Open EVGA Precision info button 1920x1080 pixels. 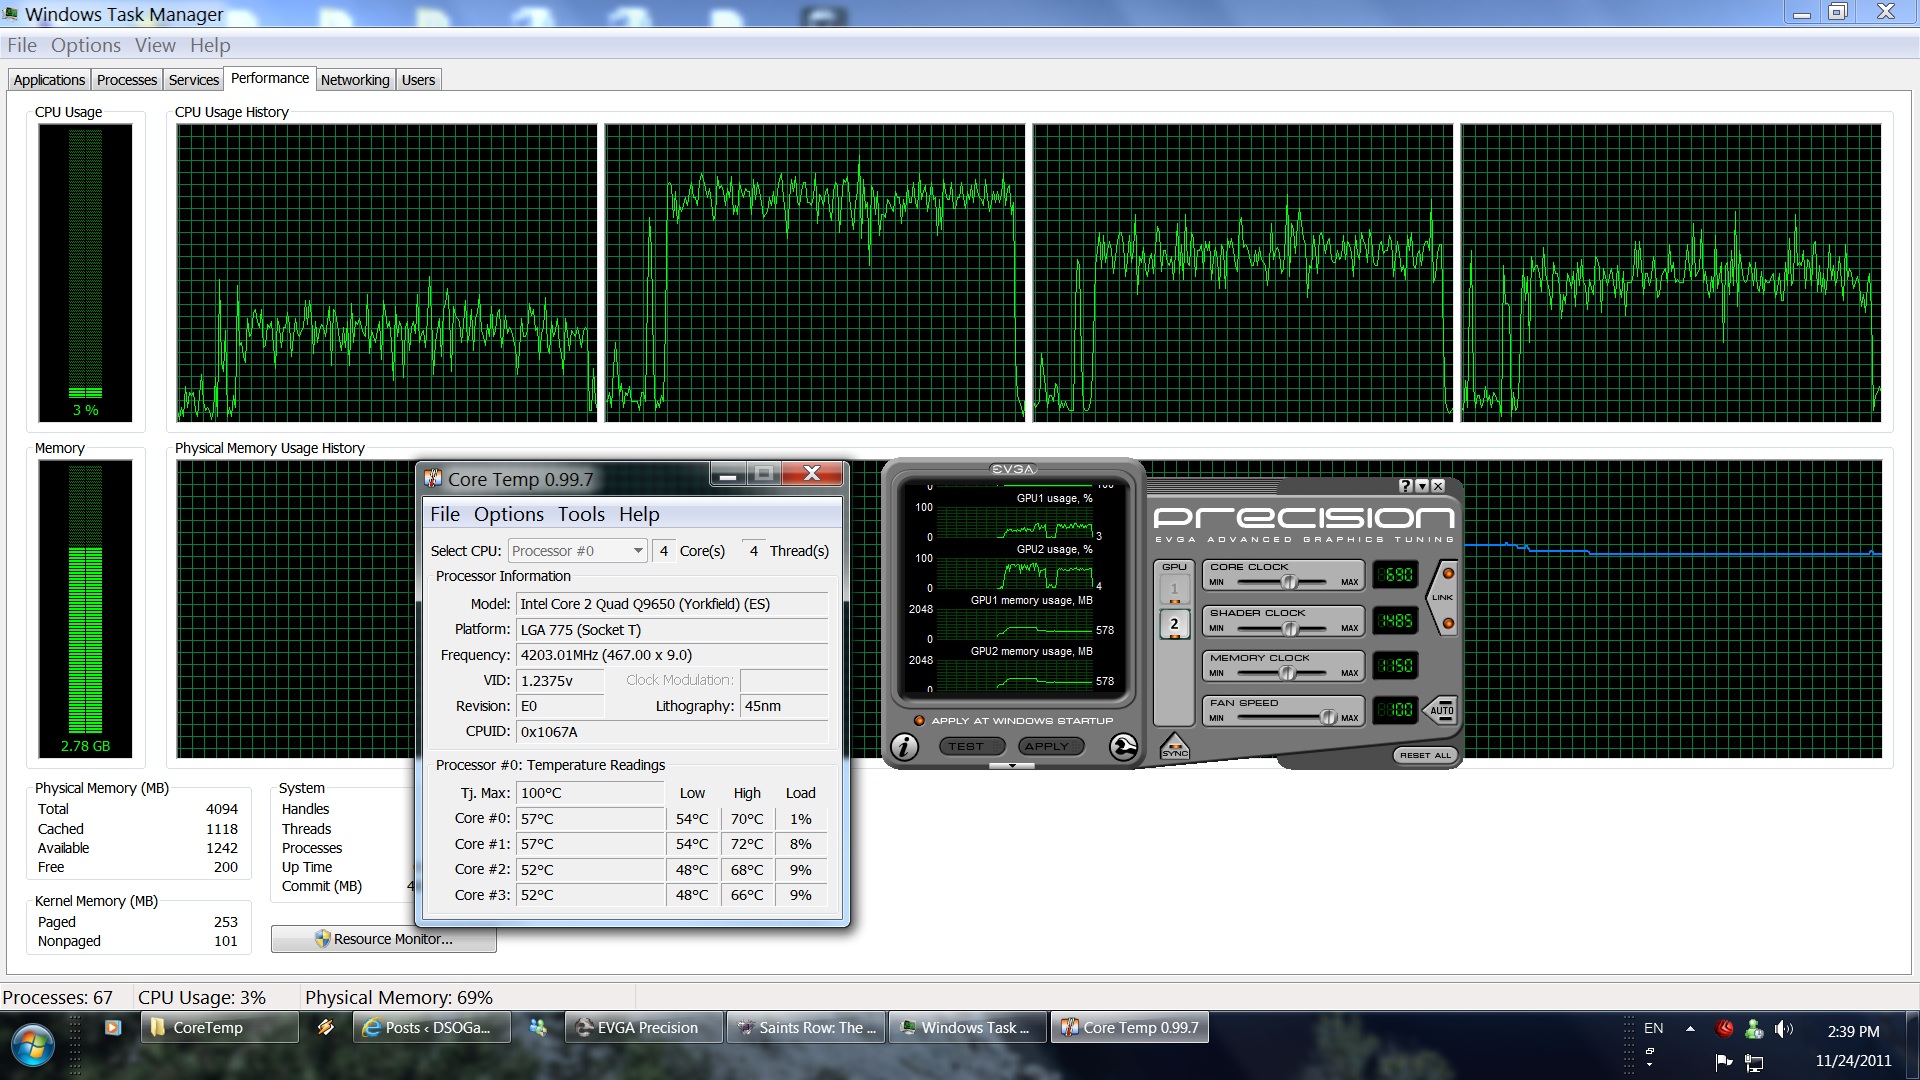tap(904, 747)
